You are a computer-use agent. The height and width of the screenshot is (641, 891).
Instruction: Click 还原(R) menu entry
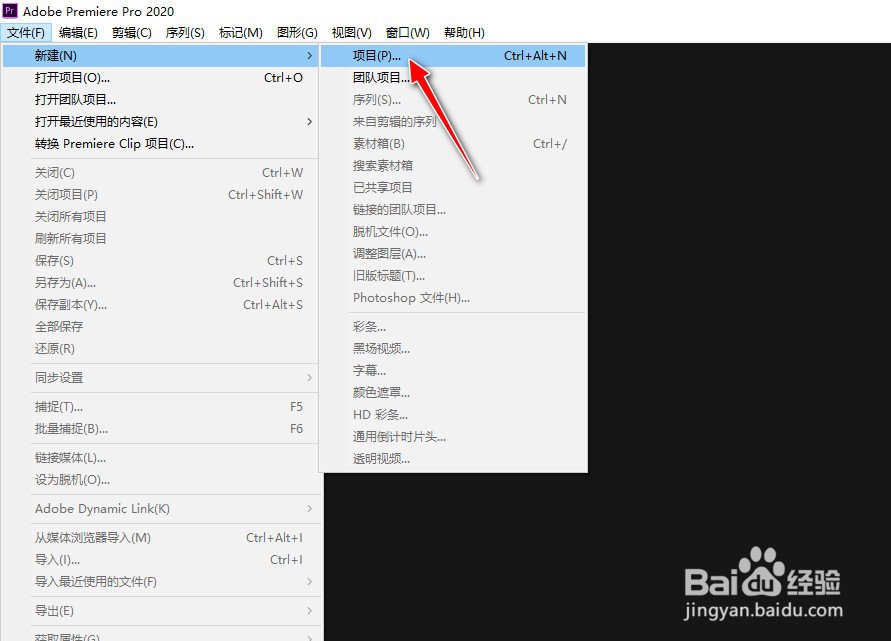pos(160,348)
